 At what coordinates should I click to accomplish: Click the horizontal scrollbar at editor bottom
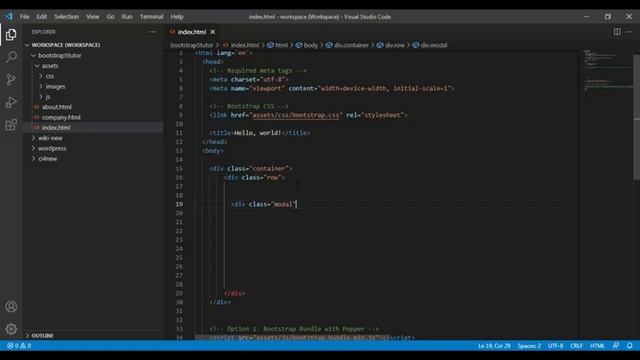(293, 338)
